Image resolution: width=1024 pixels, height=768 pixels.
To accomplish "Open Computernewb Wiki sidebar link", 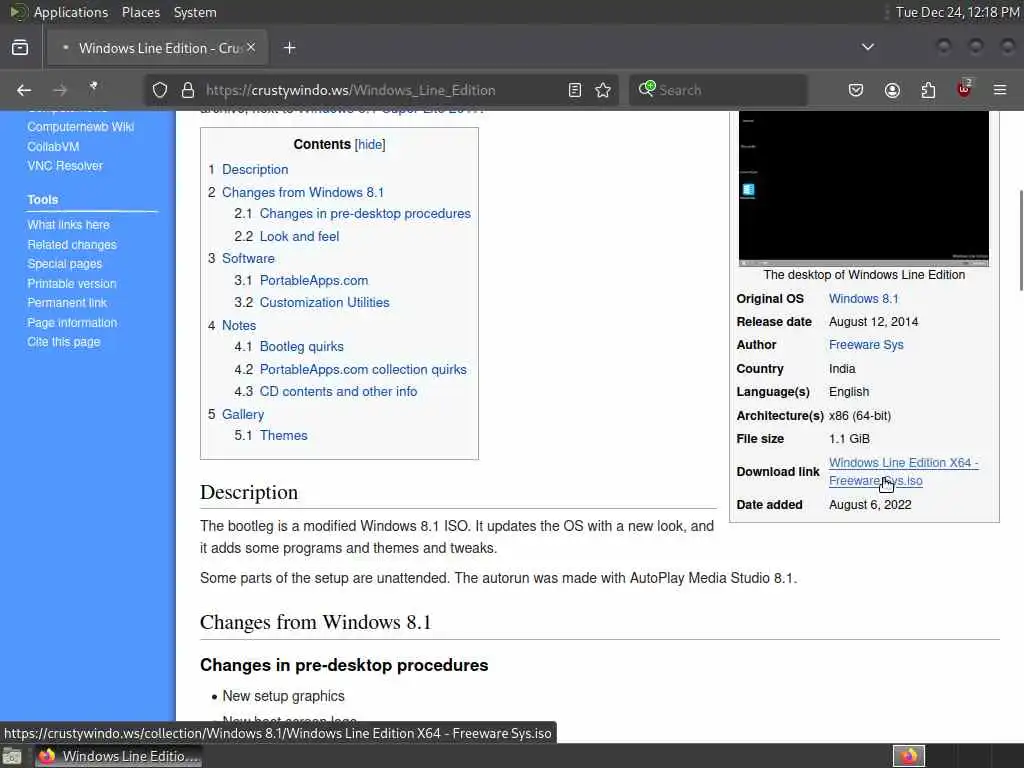I will 80,127.
